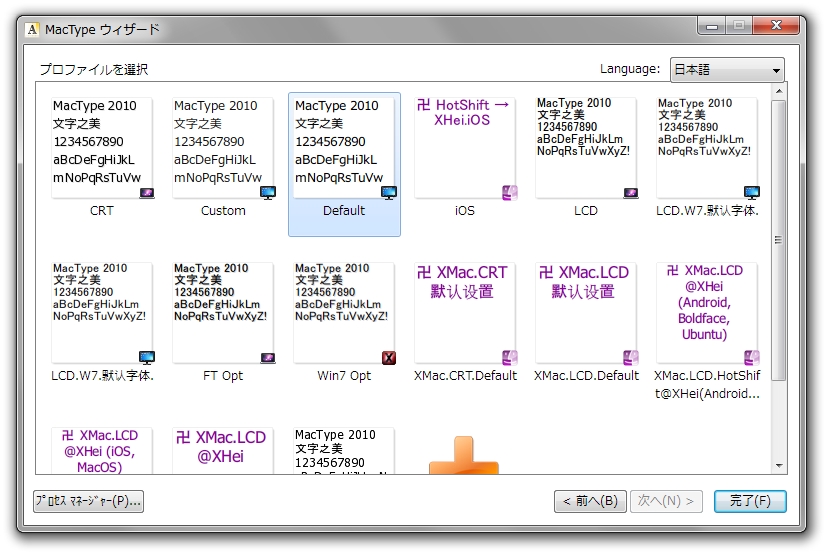Select the XMac.LCD @XHei (Android, Boldface, Ubuntu) preview
The image size is (827, 553).
(707, 313)
